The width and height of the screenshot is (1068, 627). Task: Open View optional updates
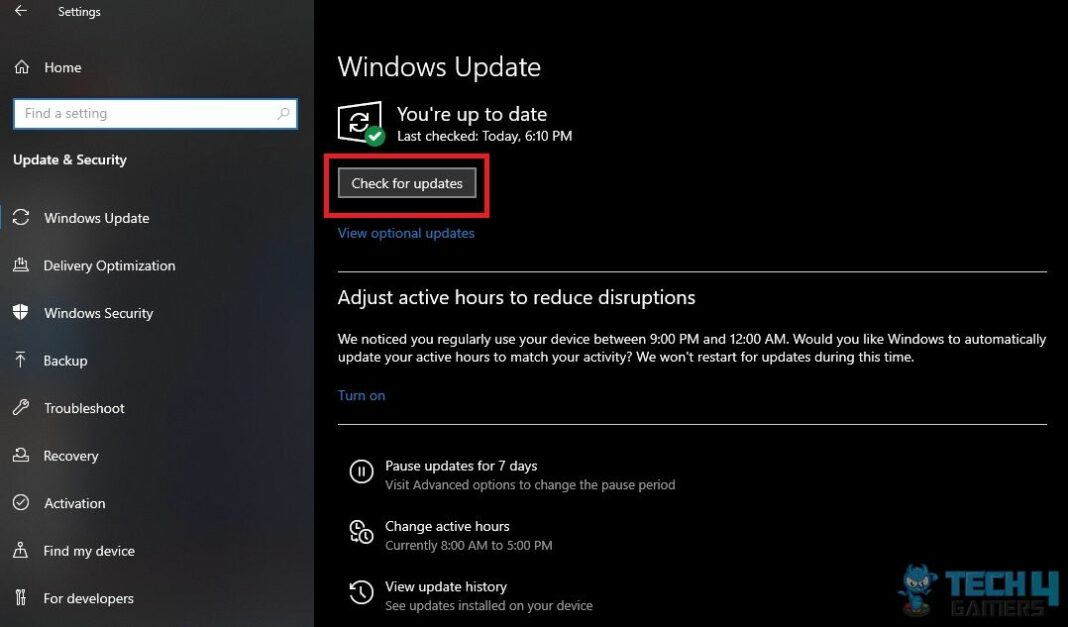405,232
